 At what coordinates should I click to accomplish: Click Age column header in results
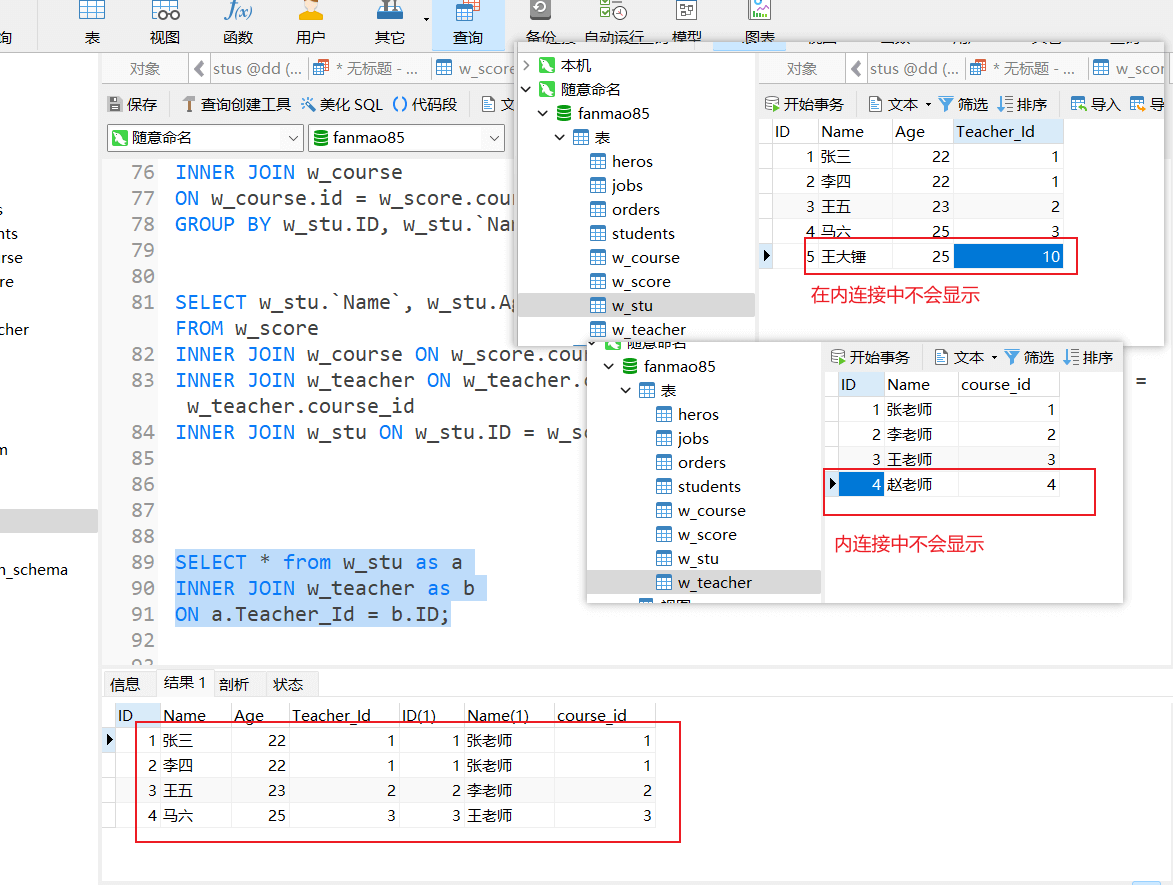coord(260,716)
